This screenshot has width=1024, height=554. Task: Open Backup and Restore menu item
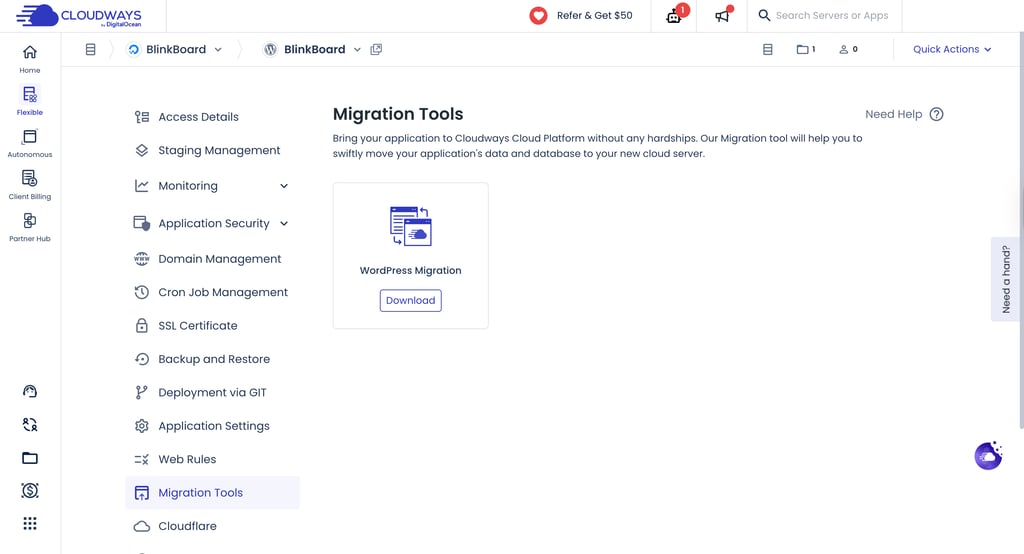(x=212, y=359)
